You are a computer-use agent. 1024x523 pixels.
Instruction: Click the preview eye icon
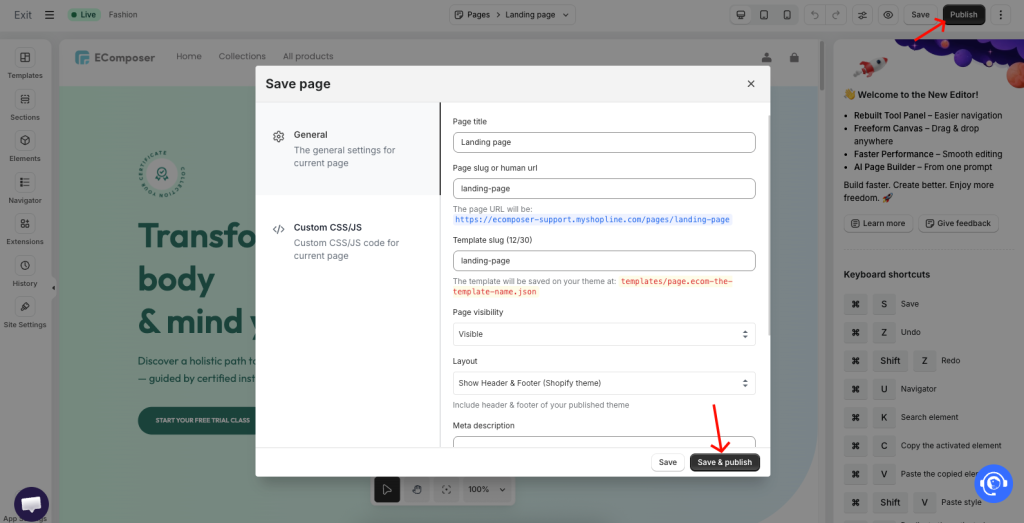(x=887, y=15)
